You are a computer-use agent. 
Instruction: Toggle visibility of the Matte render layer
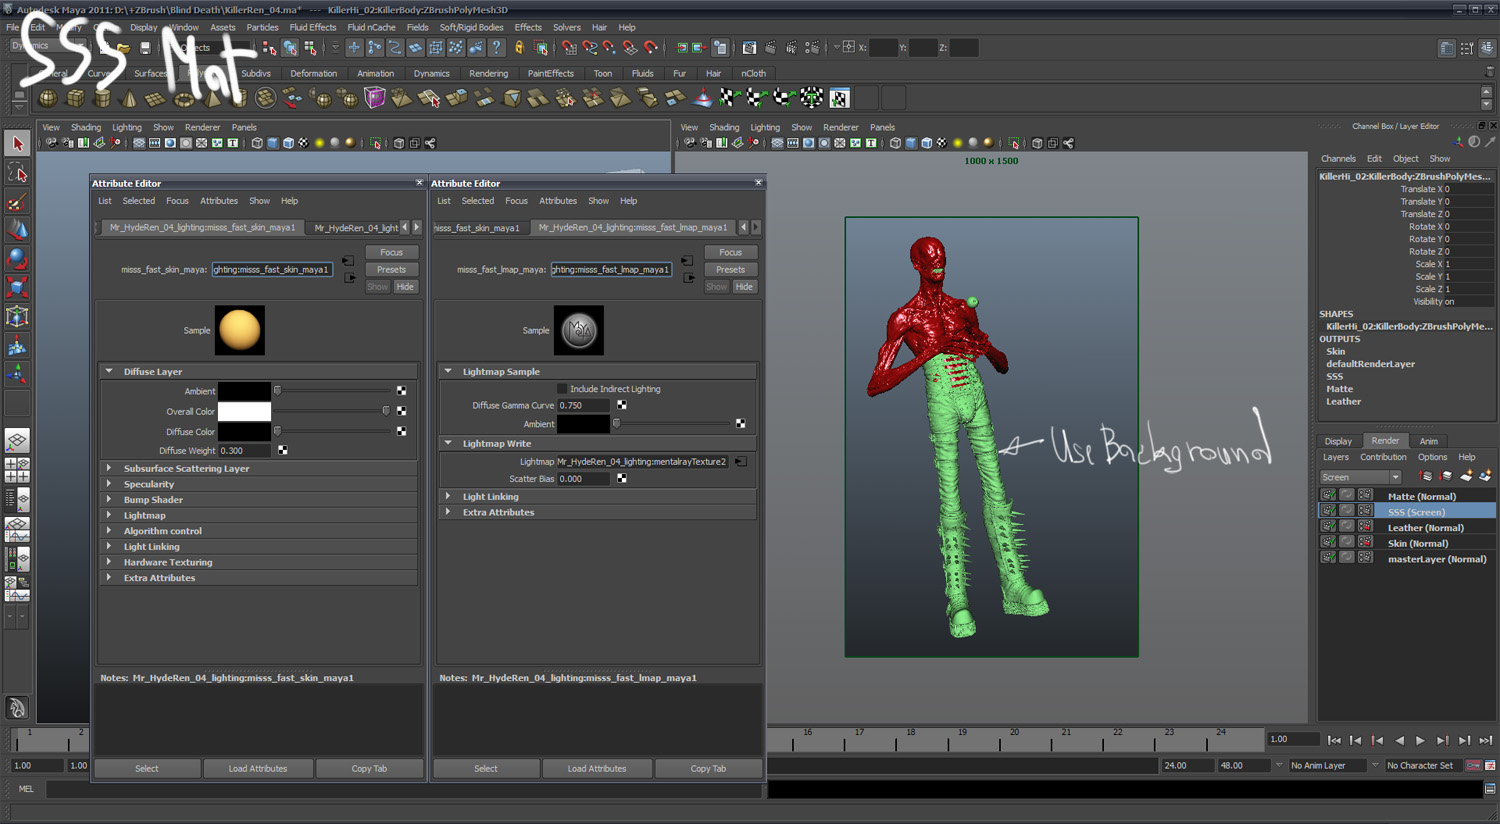[1328, 496]
